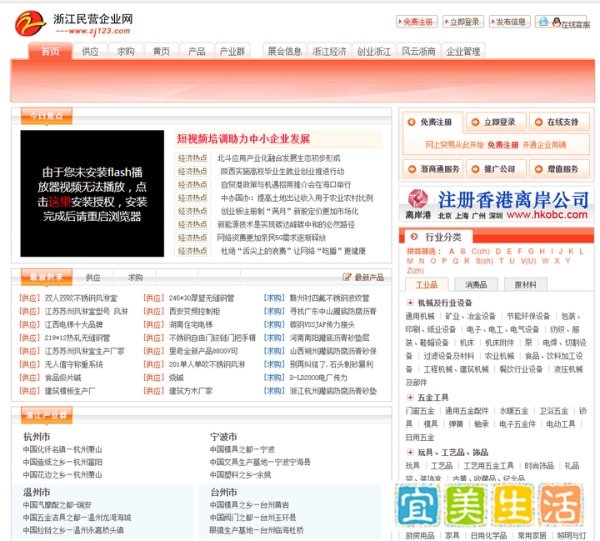Open 湖南住宅电梯 supply listing

pos(191,325)
